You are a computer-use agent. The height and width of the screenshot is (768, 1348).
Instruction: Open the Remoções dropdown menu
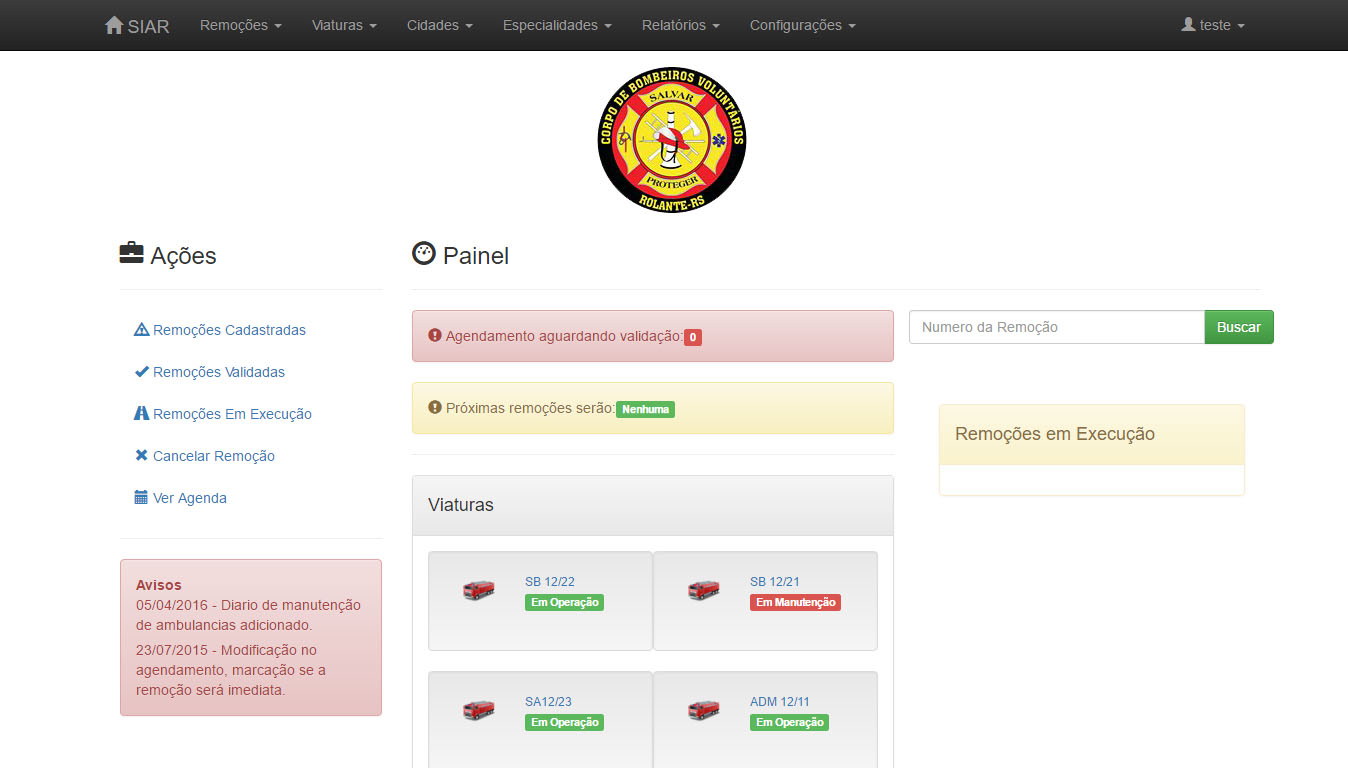point(240,25)
